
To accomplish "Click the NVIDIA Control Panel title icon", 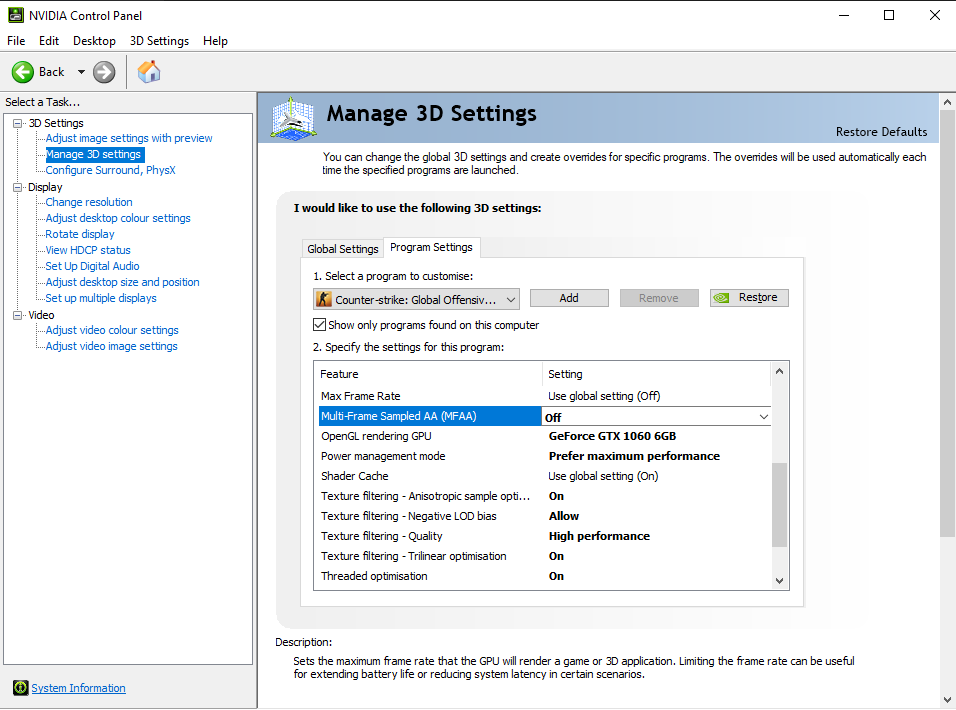I will pyautogui.click(x=13, y=15).
